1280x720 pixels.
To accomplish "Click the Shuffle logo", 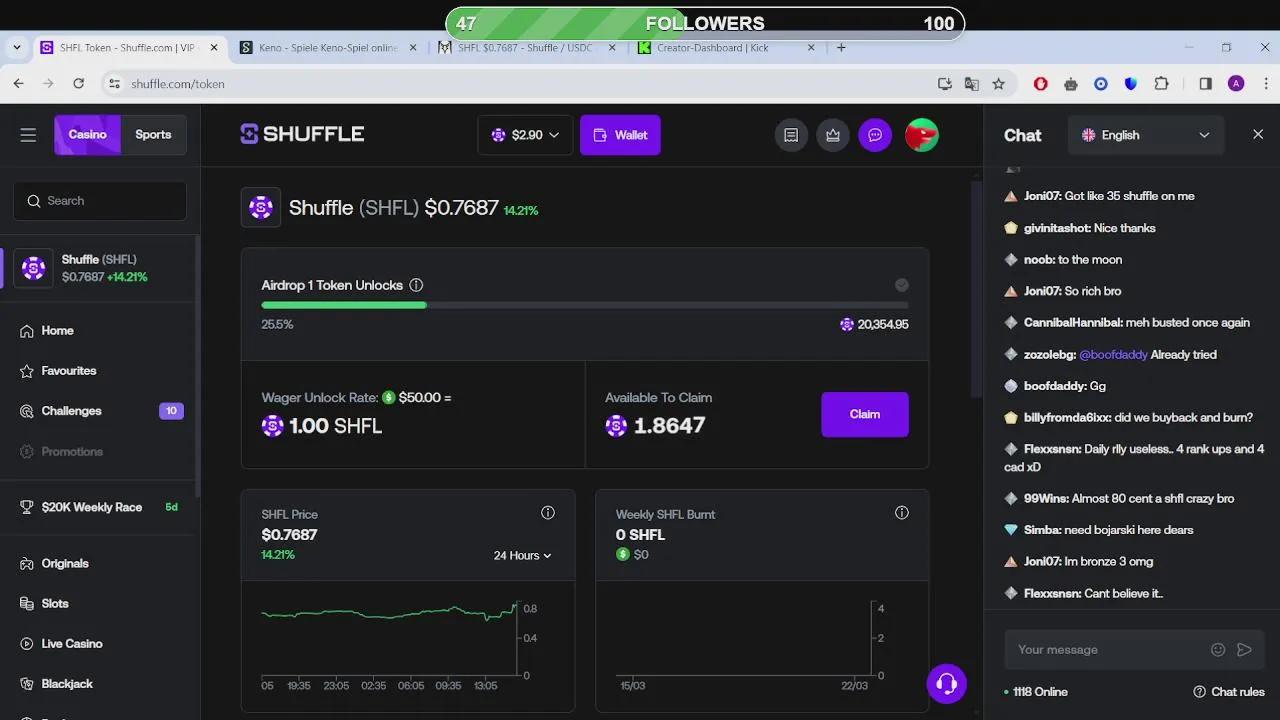I will [302, 134].
